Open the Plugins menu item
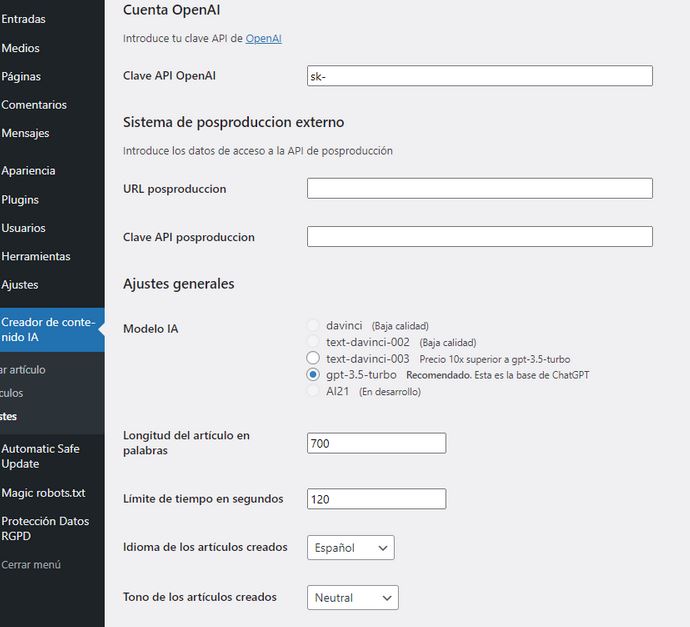 pos(20,199)
